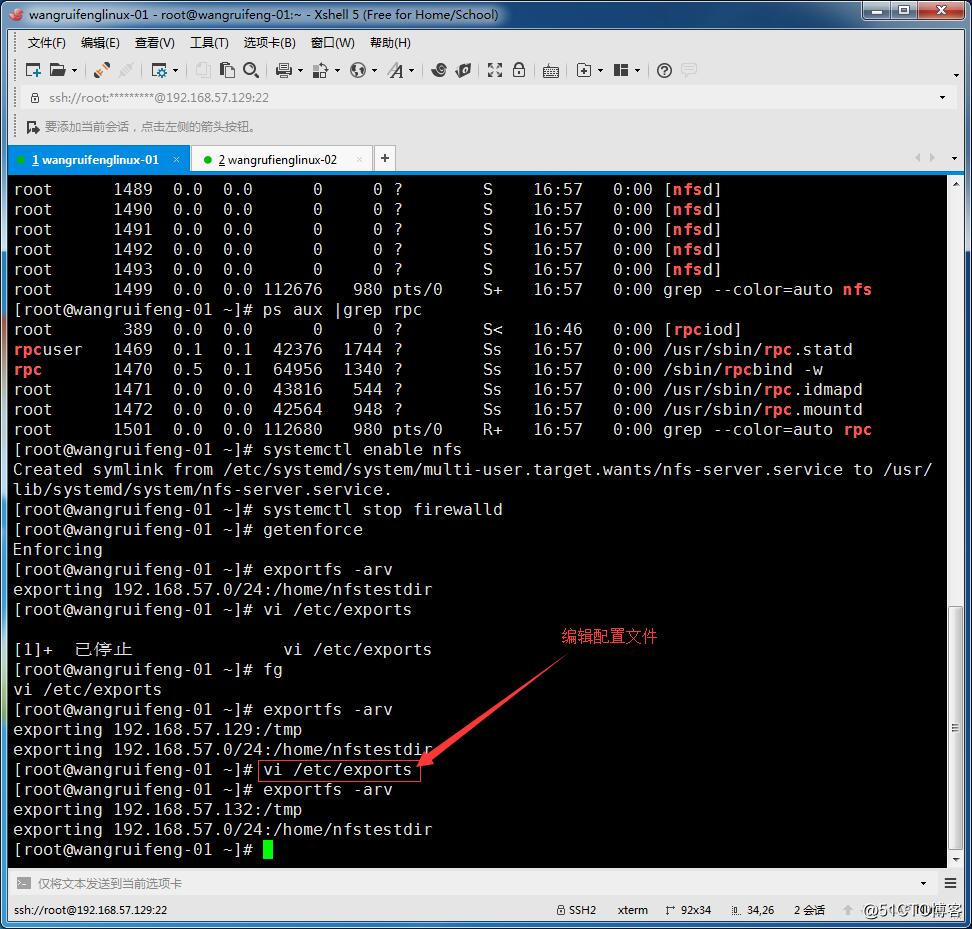Click the Help question-mark icon
The height and width of the screenshot is (929, 972).
[664, 70]
